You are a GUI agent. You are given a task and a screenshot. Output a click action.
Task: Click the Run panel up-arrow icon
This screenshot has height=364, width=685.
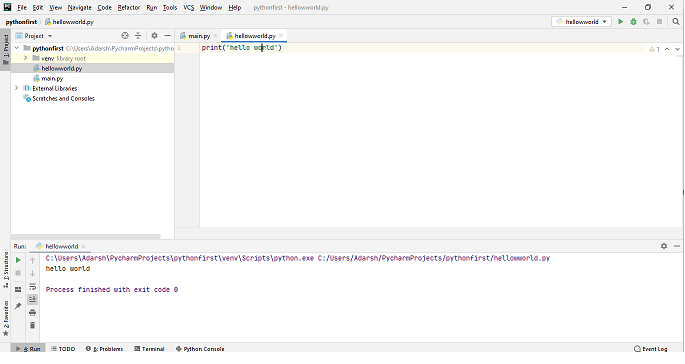(x=32, y=260)
